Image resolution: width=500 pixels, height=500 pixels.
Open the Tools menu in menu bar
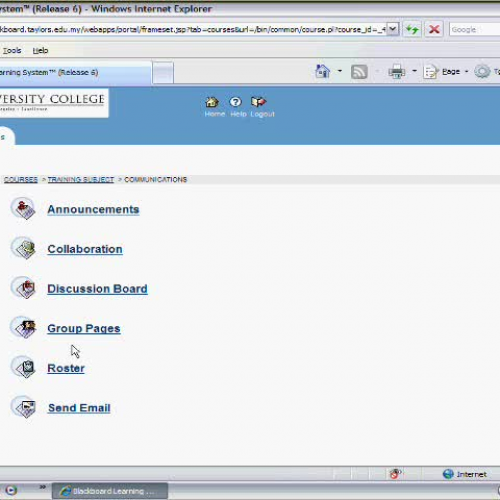[12, 50]
